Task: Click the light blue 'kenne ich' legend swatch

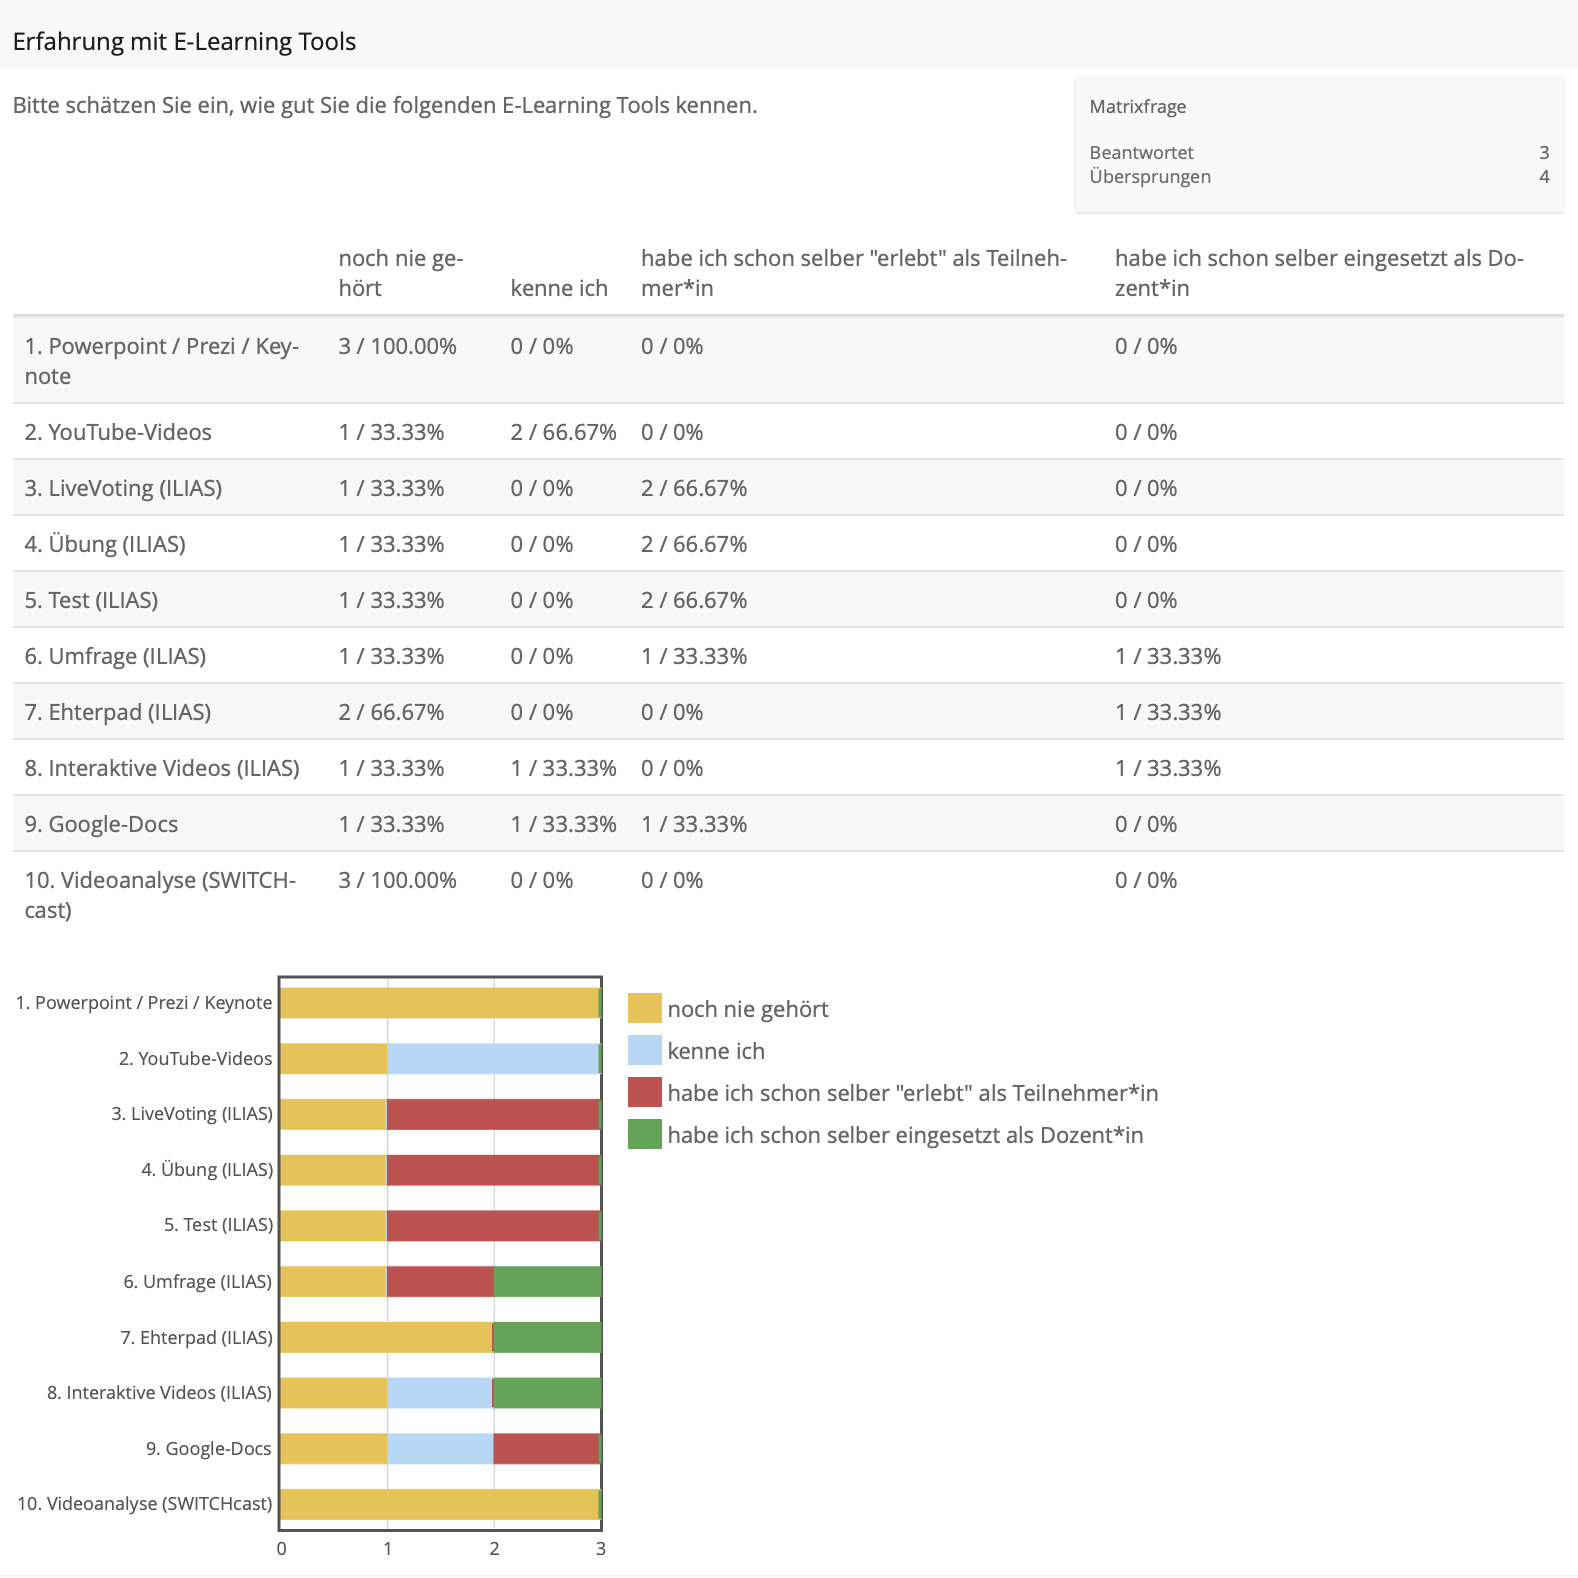Action: click(x=644, y=1050)
